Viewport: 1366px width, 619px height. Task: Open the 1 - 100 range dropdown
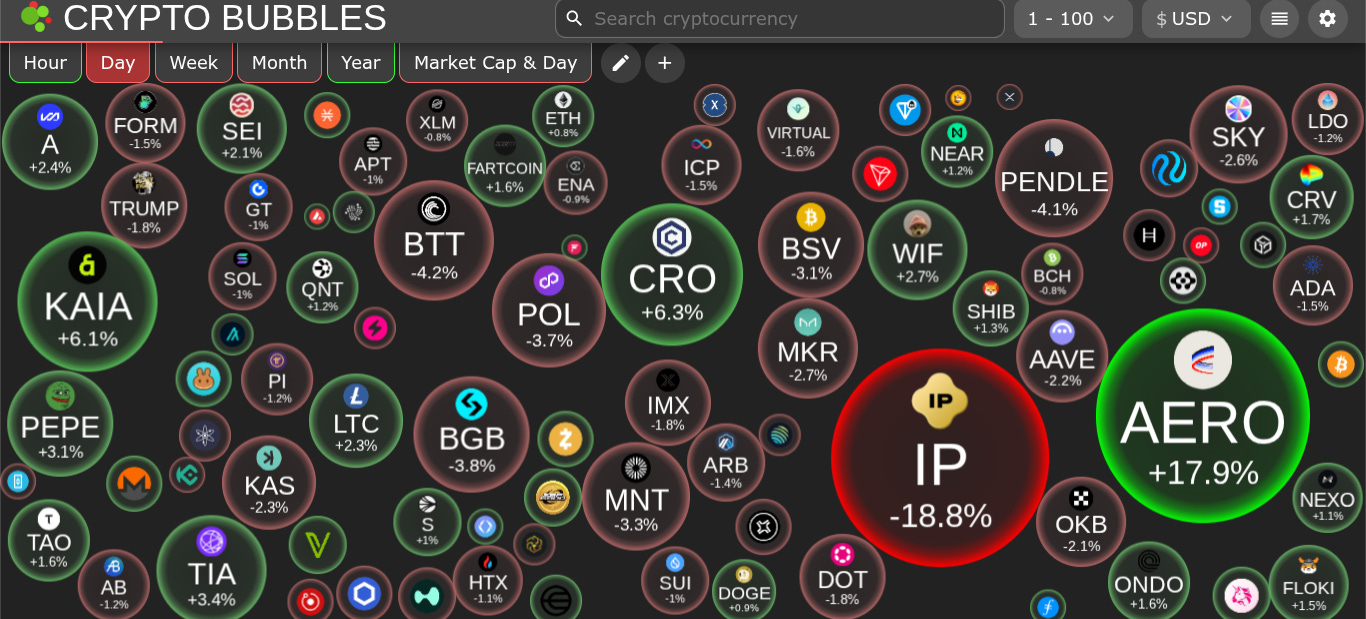[x=1073, y=19]
